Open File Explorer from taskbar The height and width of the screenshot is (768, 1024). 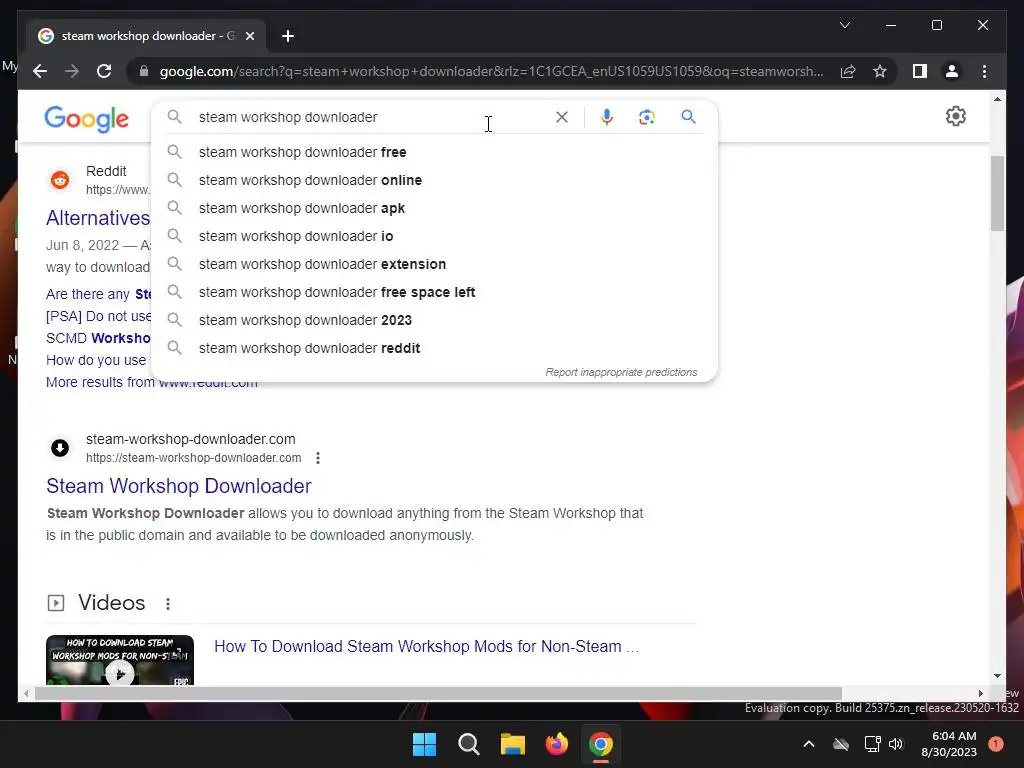[x=513, y=744]
